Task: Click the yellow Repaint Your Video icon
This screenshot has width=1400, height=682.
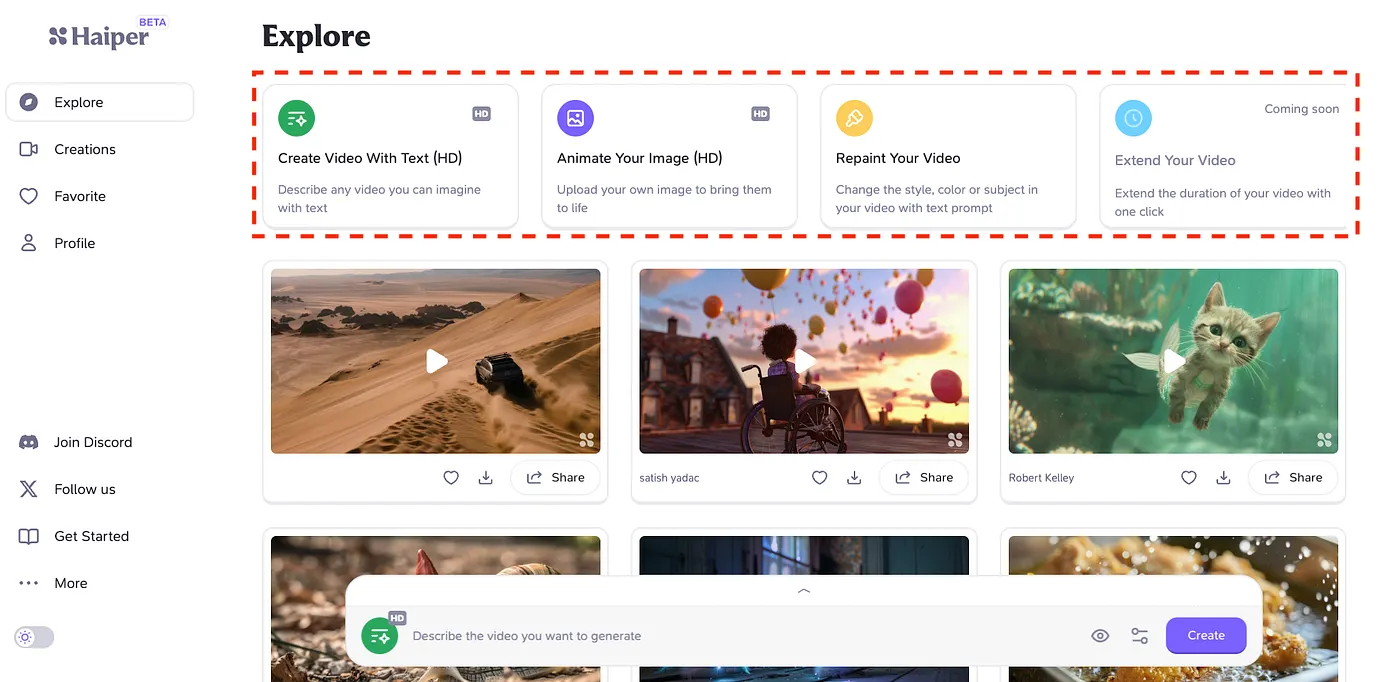Action: point(854,118)
